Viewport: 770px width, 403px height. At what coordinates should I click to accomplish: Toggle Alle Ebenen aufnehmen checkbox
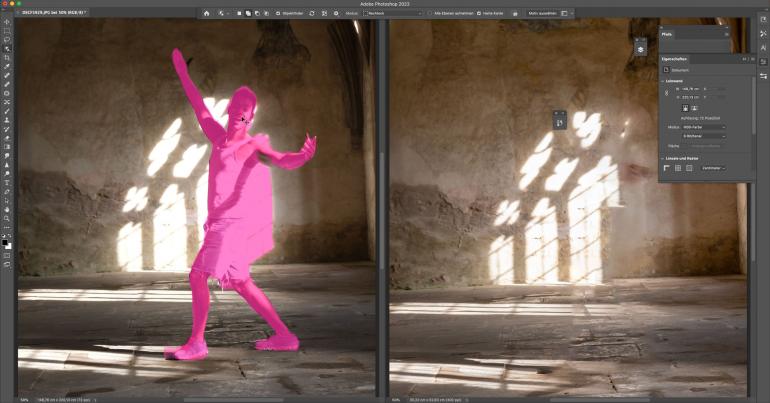[430, 13]
